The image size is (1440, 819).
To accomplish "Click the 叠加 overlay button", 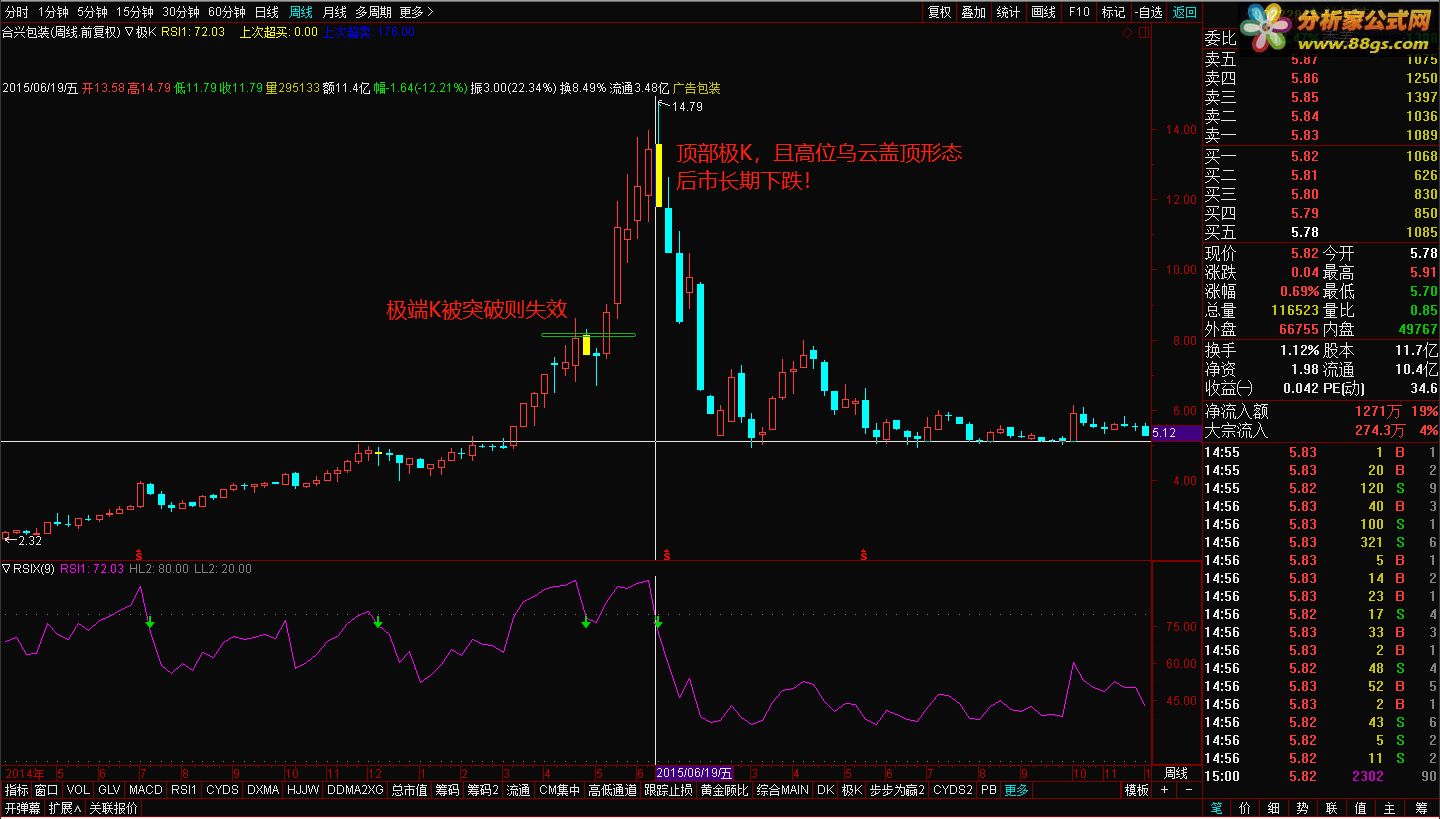I will tap(974, 12).
